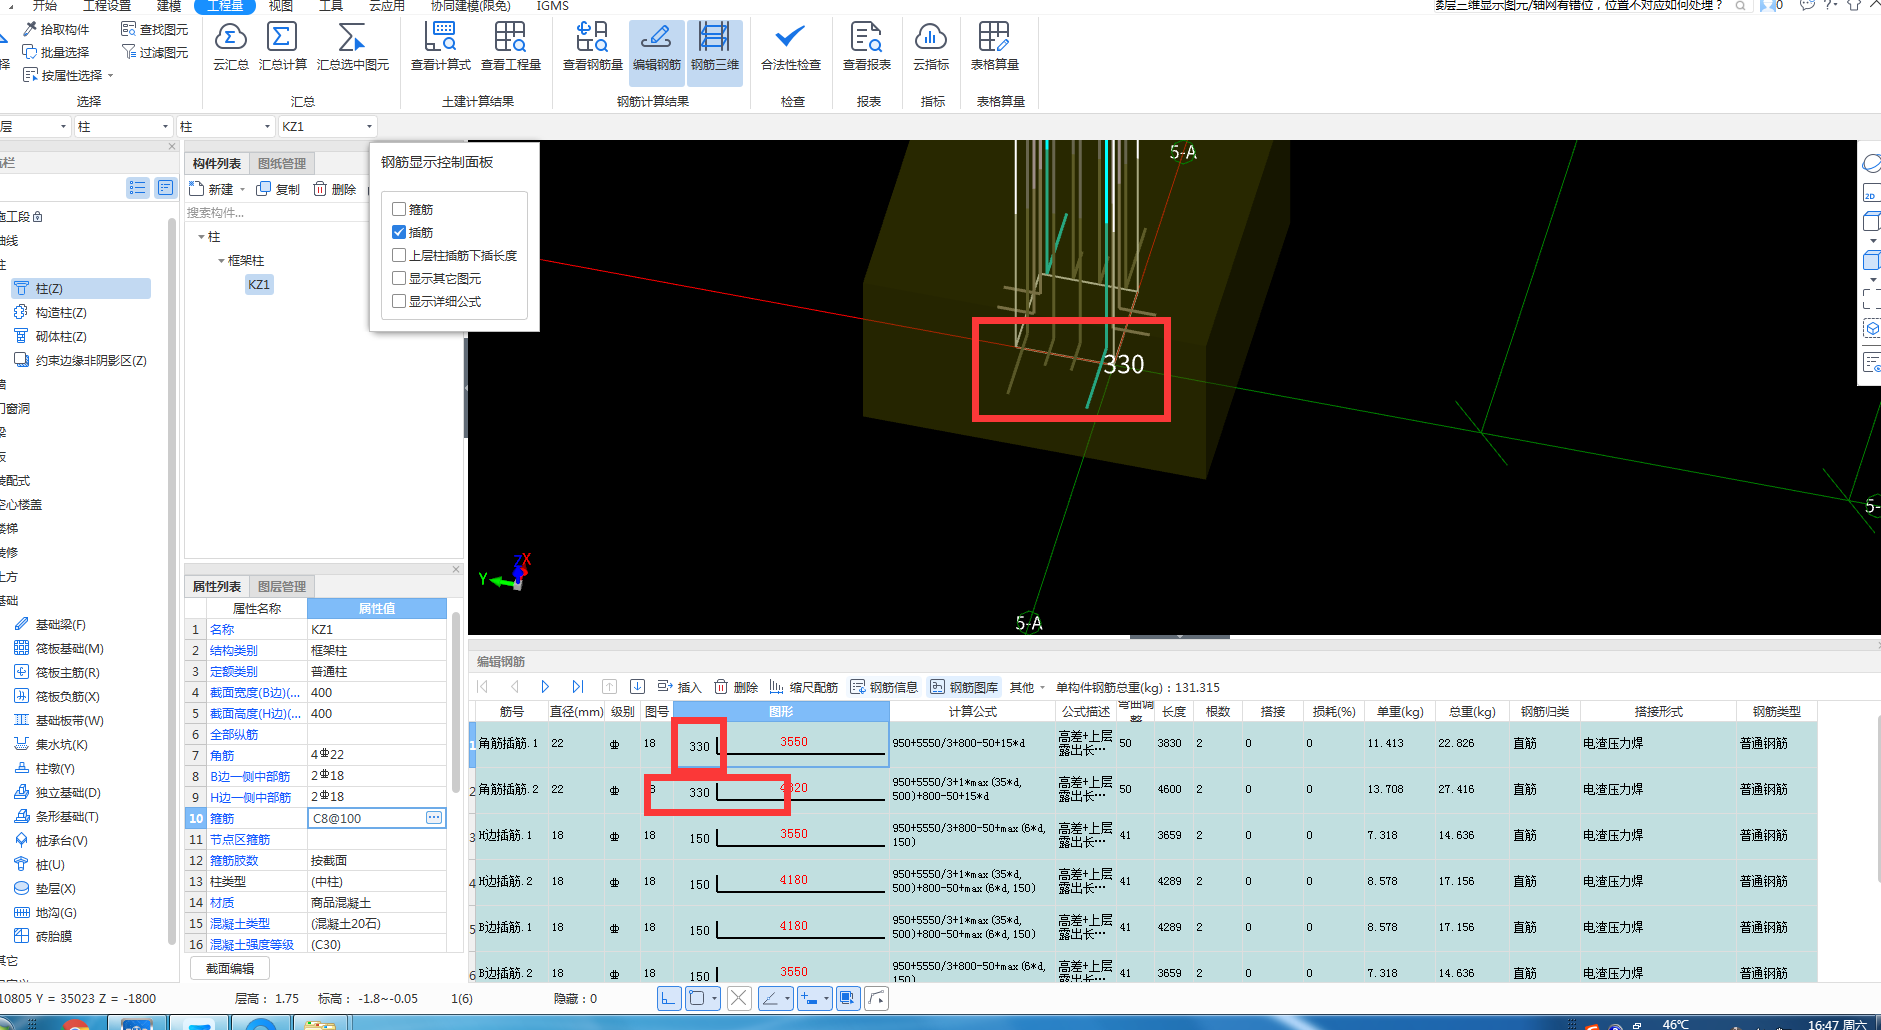Screen dimensions: 1881x1030
Task: Click the 图形 column header
Action: [781, 711]
